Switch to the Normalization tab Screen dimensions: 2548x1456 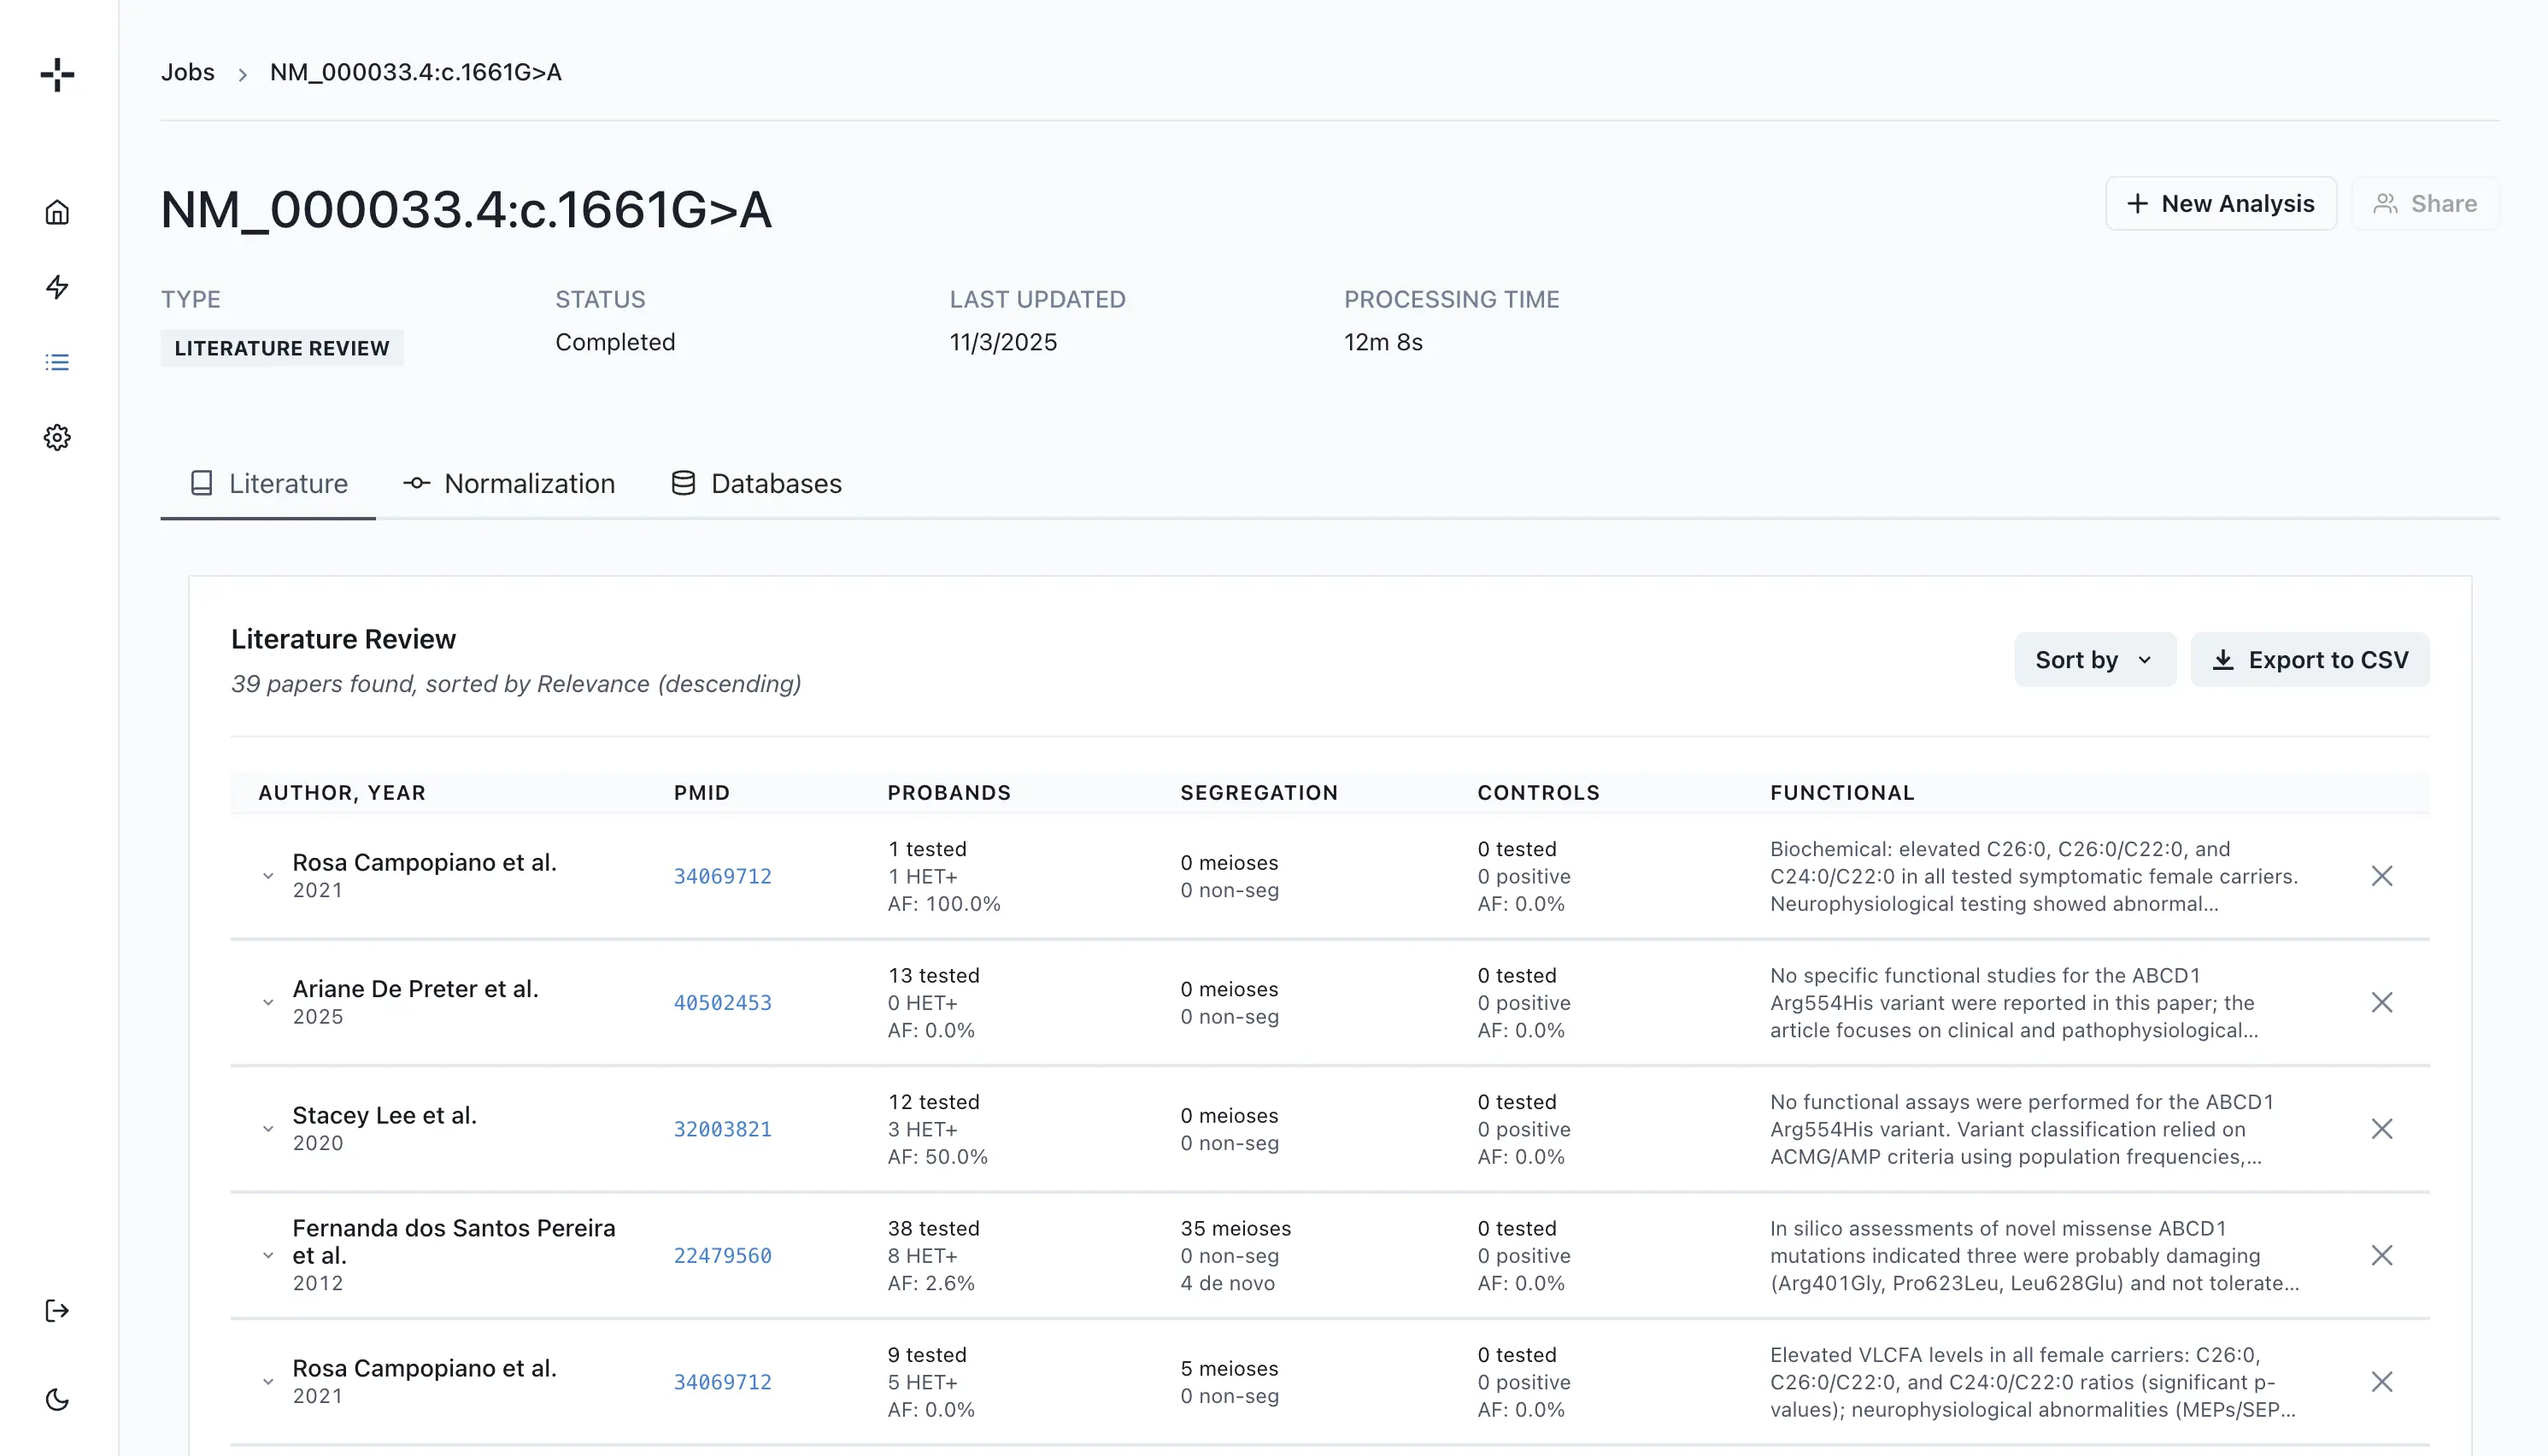(x=509, y=483)
